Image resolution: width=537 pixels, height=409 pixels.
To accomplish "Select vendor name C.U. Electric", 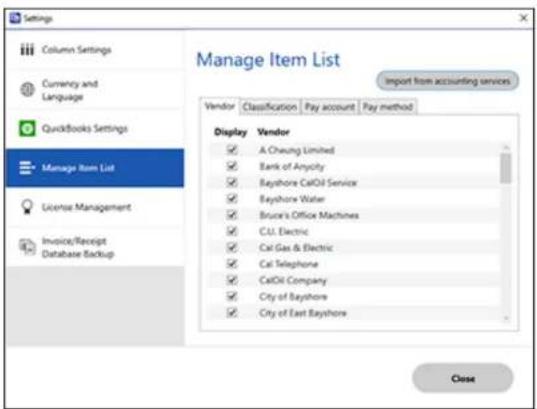I will click(x=284, y=232).
